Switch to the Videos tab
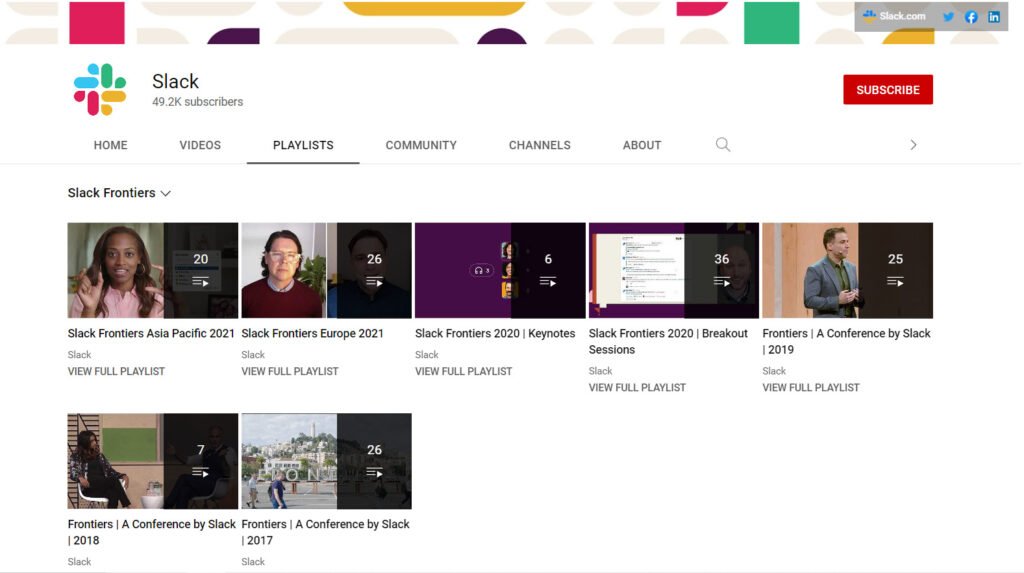Screen dimensions: 1024x573 200,145
